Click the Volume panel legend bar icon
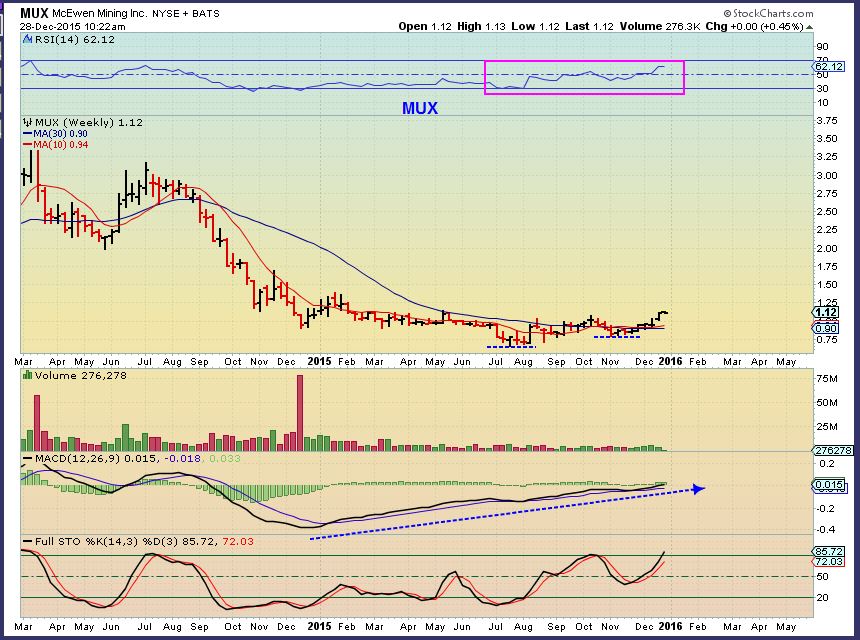Screen dimensions: 860x640 pos(27,375)
